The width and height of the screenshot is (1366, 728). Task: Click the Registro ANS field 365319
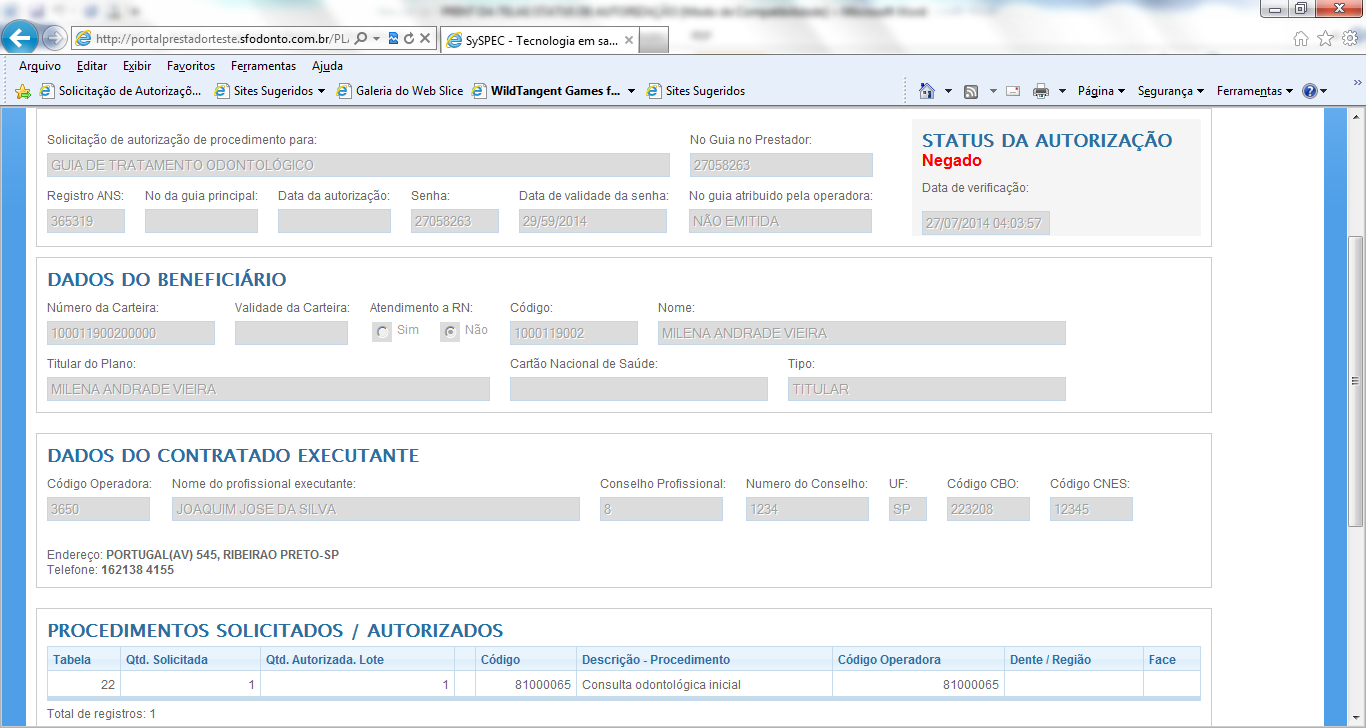[x=86, y=221]
